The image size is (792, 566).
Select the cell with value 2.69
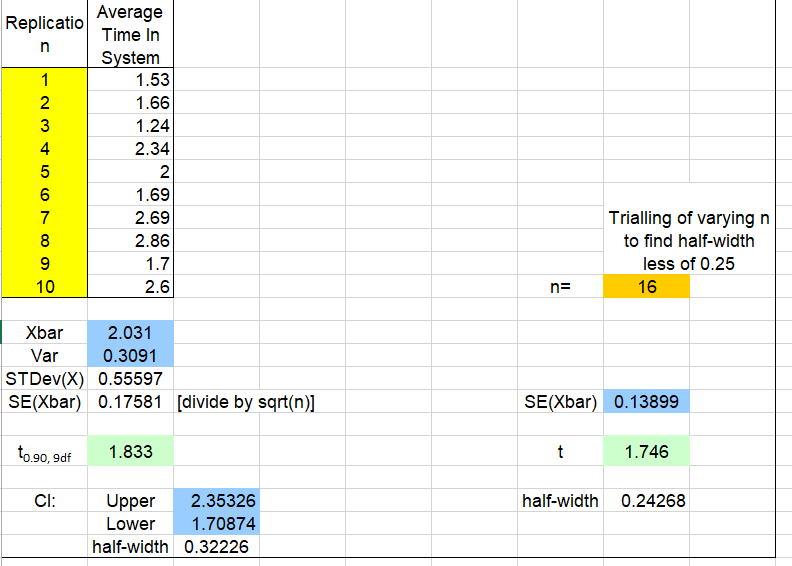coord(130,217)
